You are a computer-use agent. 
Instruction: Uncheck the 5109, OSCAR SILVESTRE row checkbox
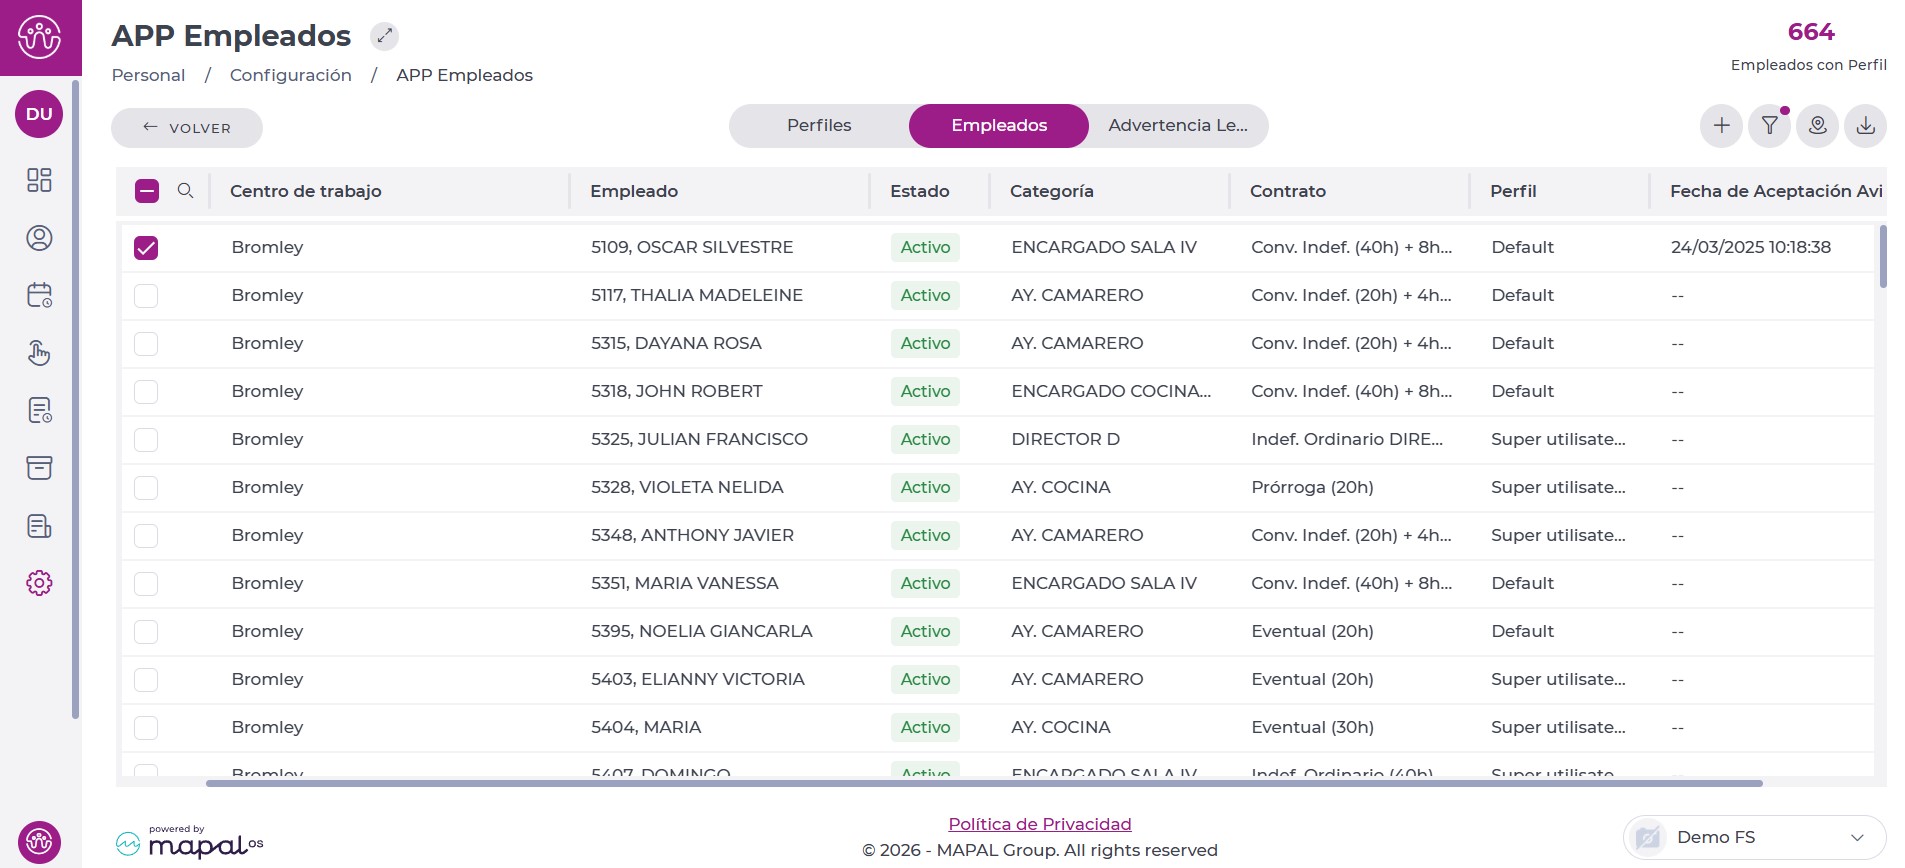146,248
